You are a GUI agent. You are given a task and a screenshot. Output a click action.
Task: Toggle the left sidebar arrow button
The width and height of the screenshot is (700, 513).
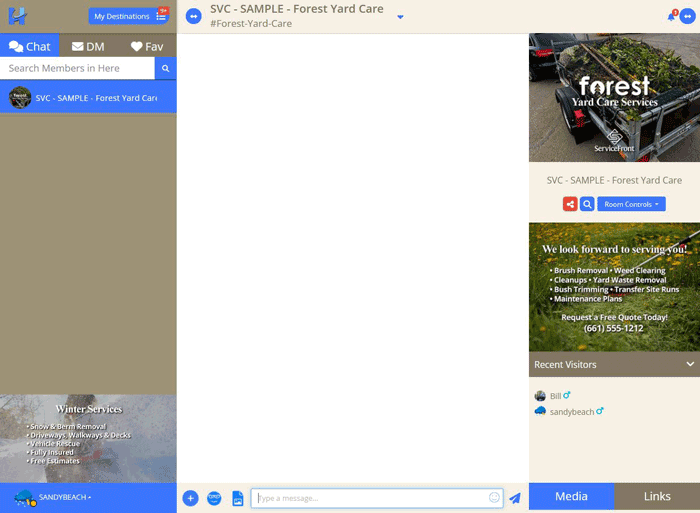194,16
